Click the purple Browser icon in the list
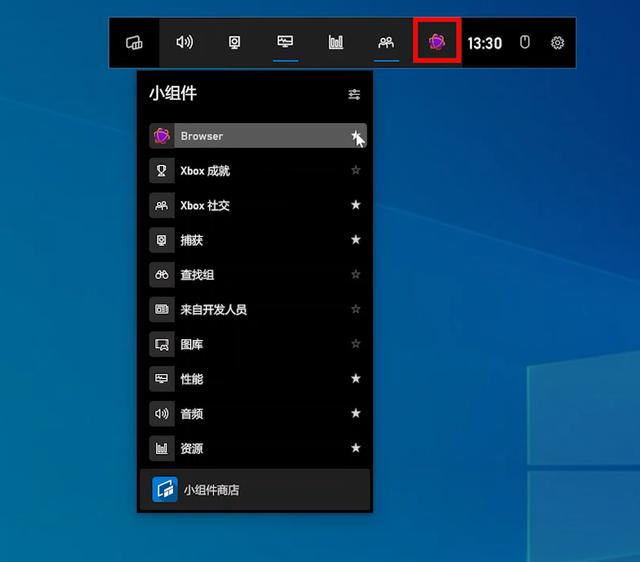 click(x=162, y=136)
